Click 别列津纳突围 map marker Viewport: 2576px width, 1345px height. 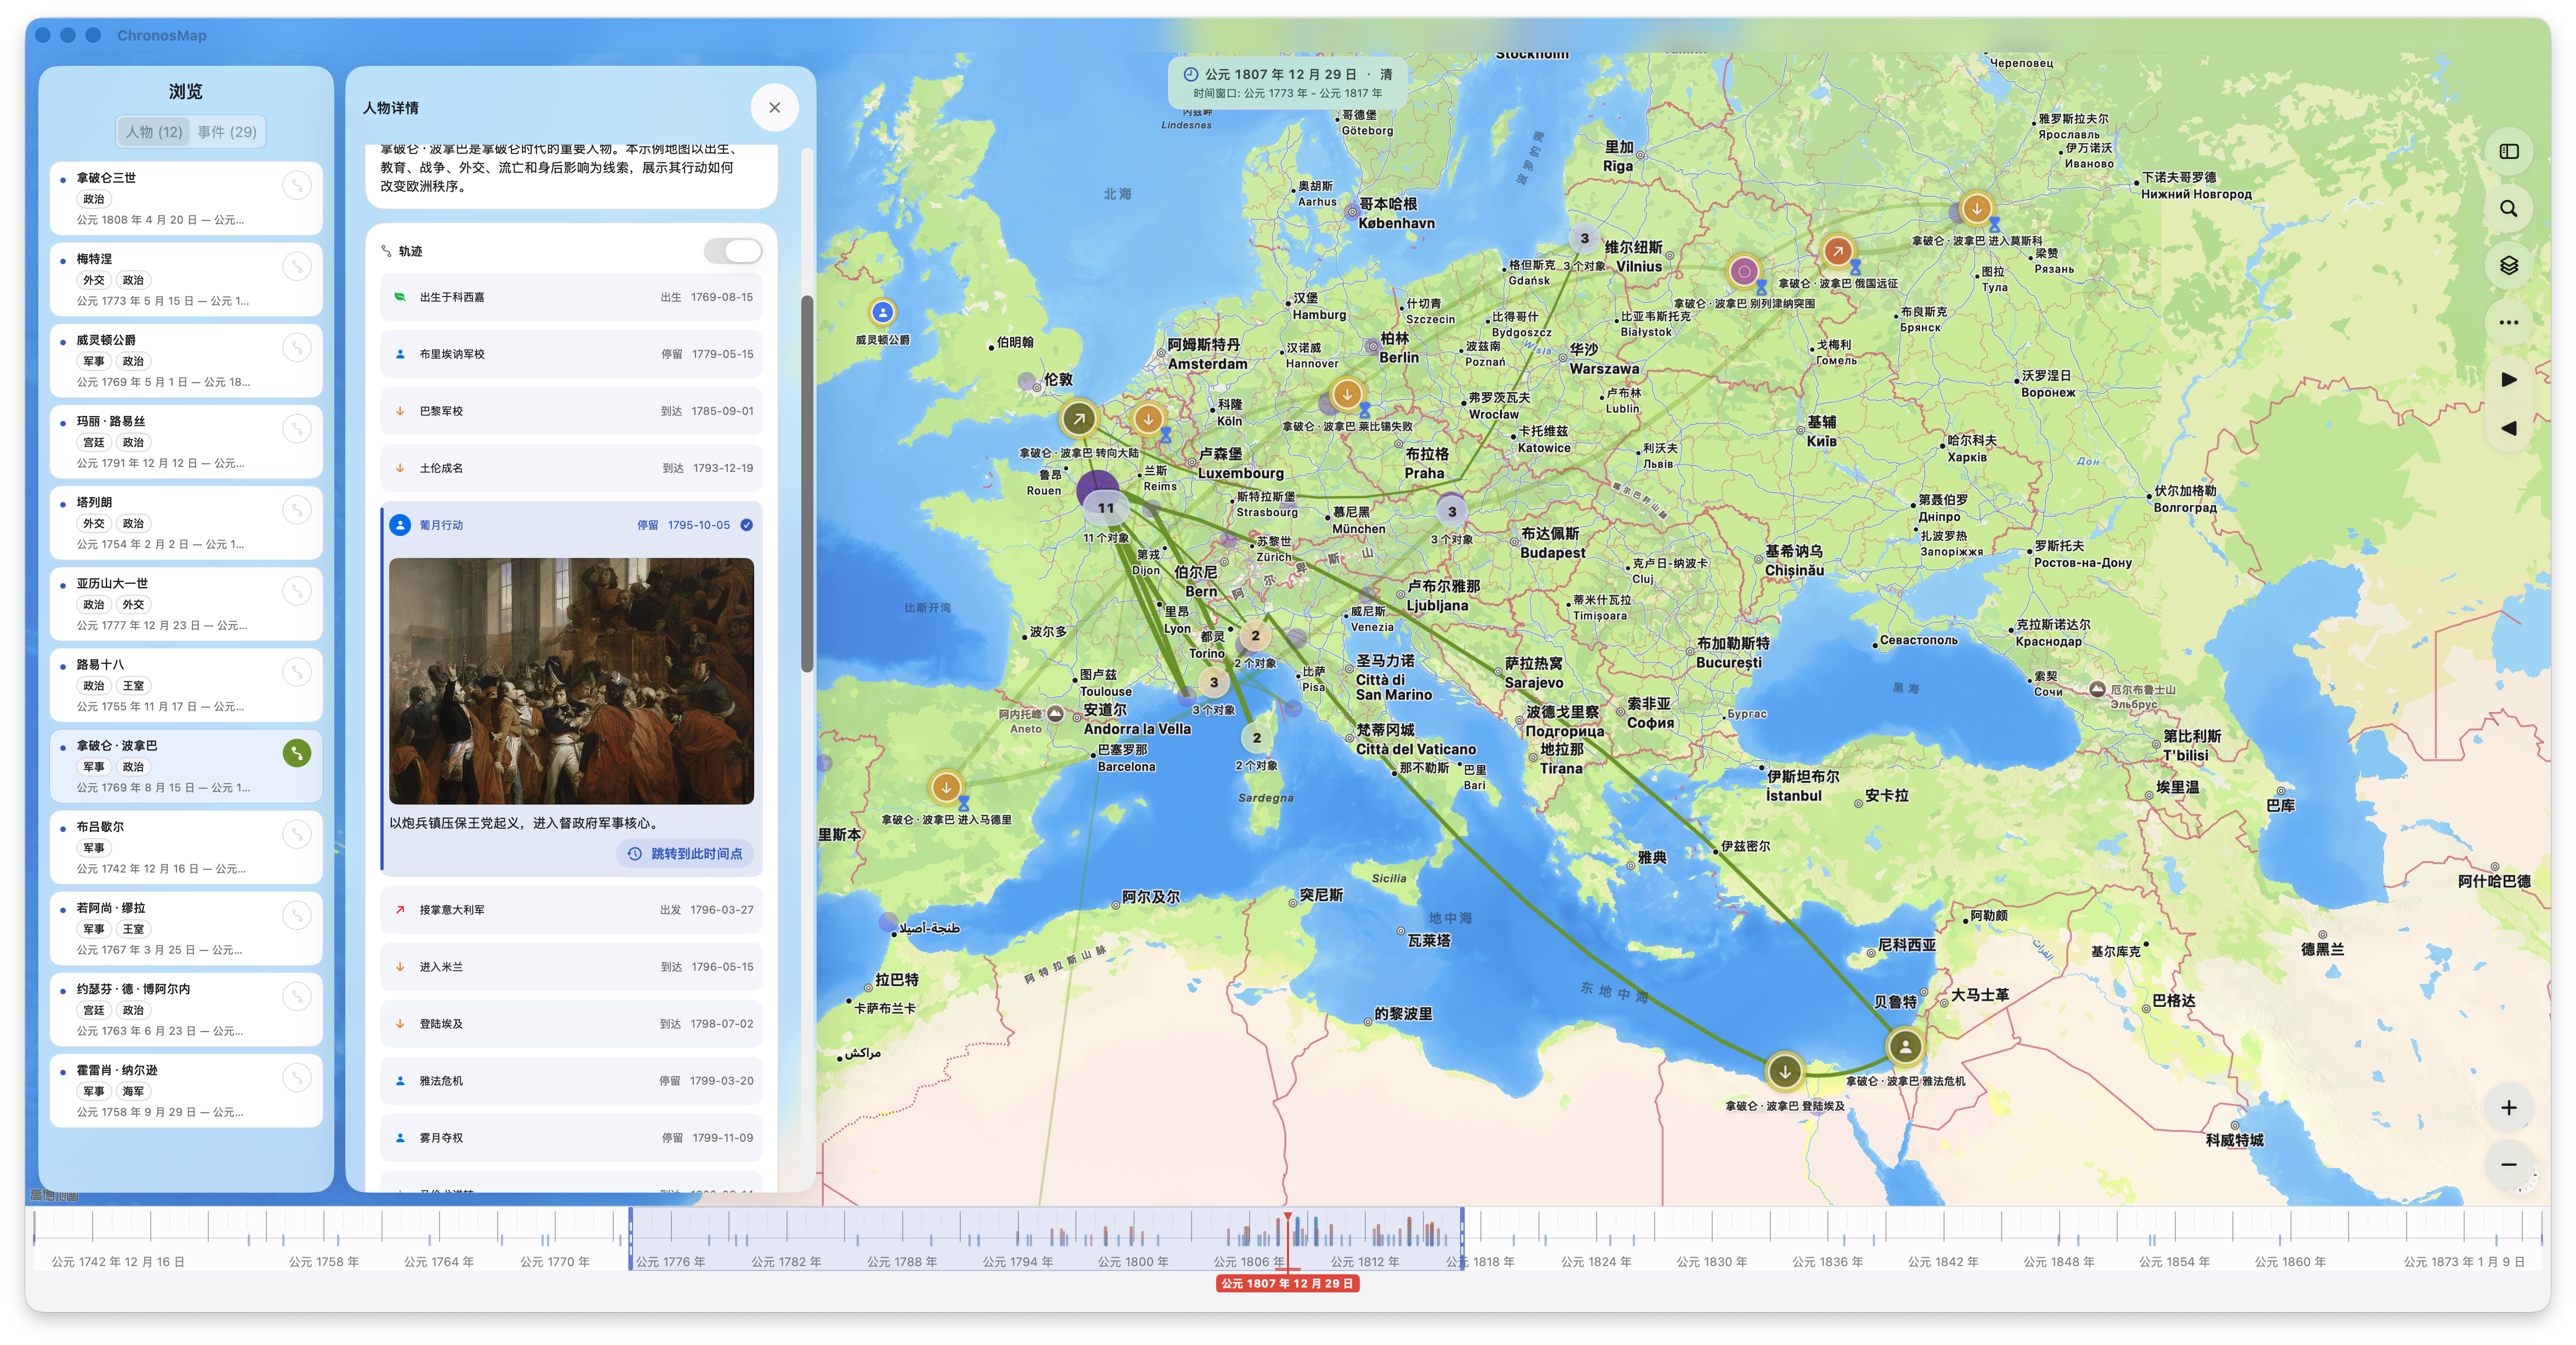tap(1744, 271)
